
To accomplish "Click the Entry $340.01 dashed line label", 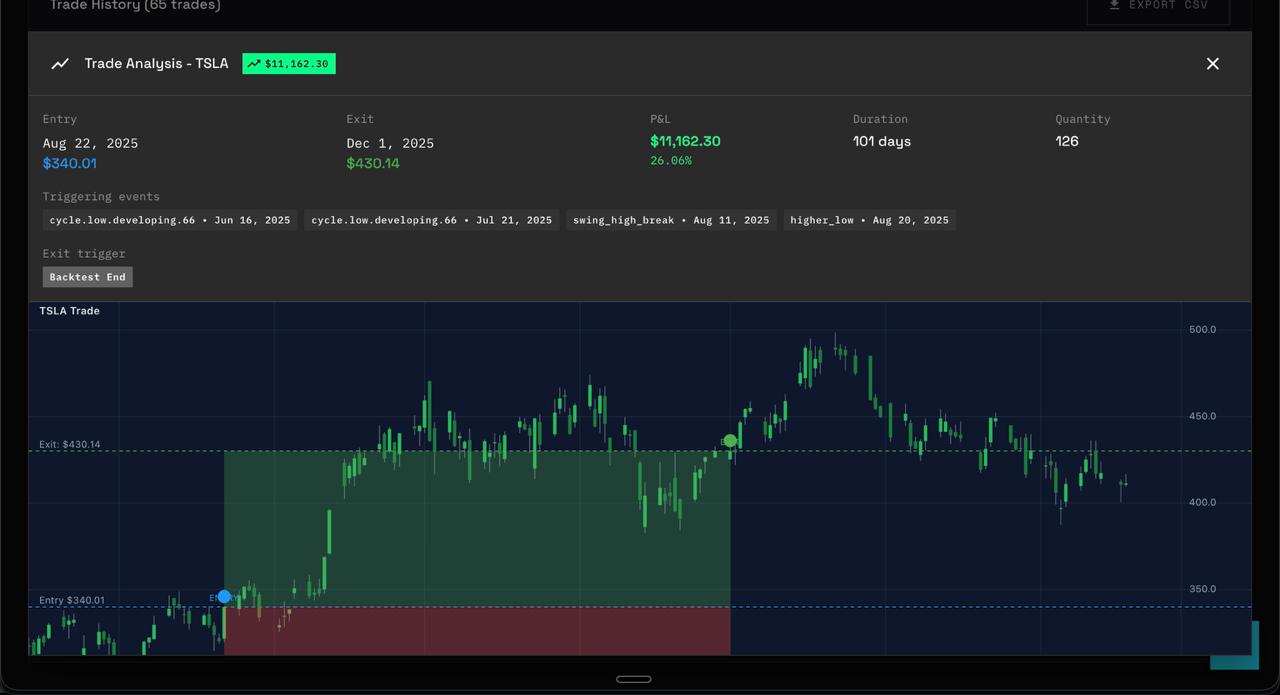I will coord(71,600).
